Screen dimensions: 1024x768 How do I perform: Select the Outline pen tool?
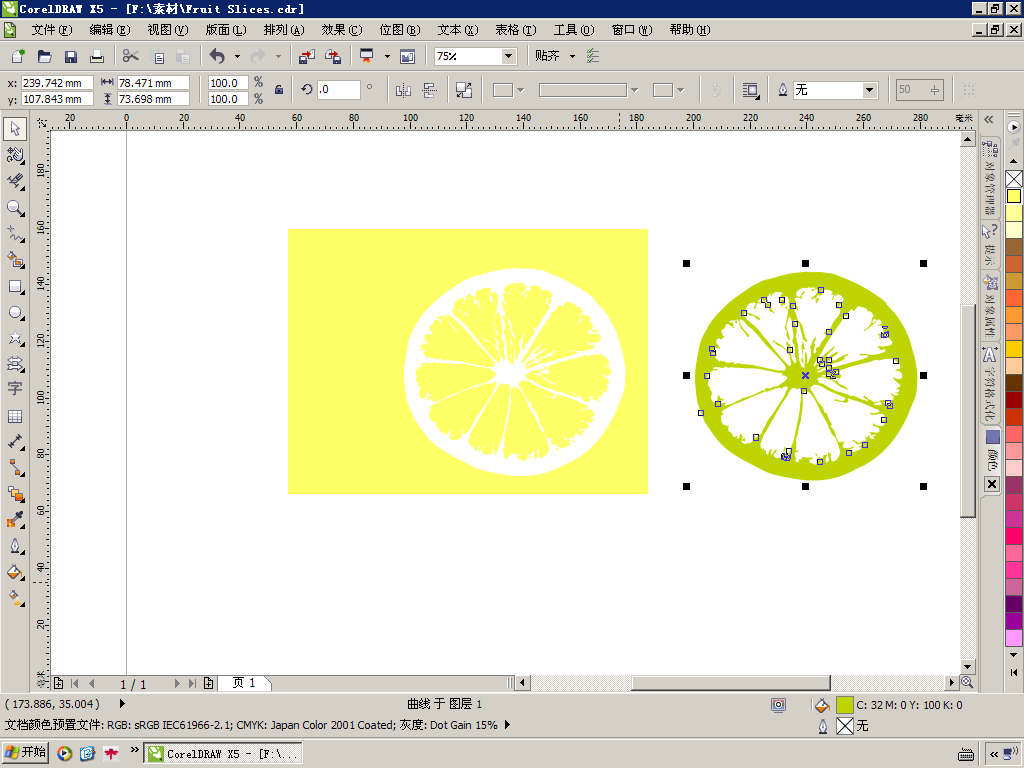14,546
